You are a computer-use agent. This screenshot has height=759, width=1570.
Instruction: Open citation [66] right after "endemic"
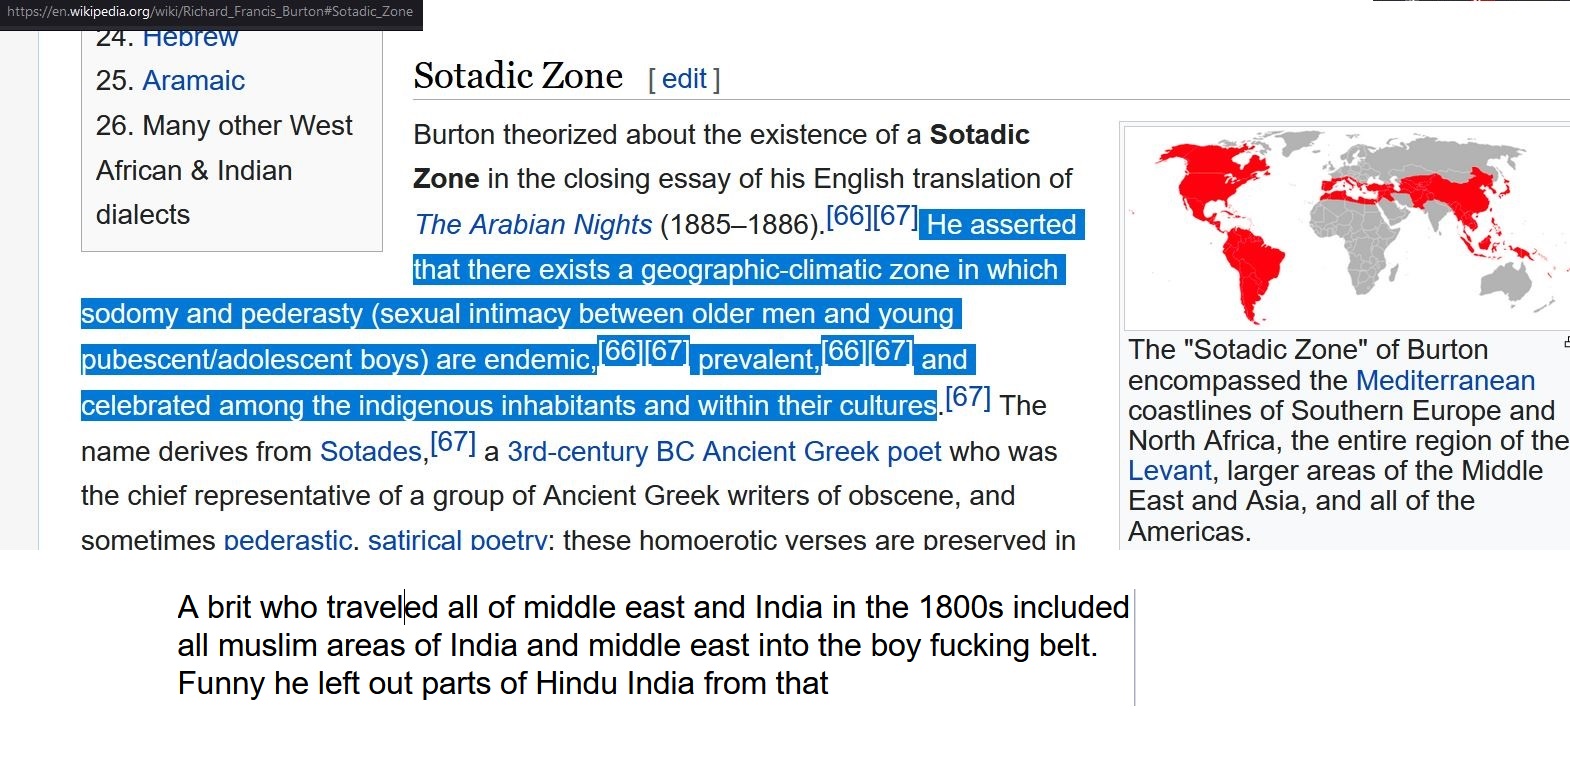tap(620, 352)
